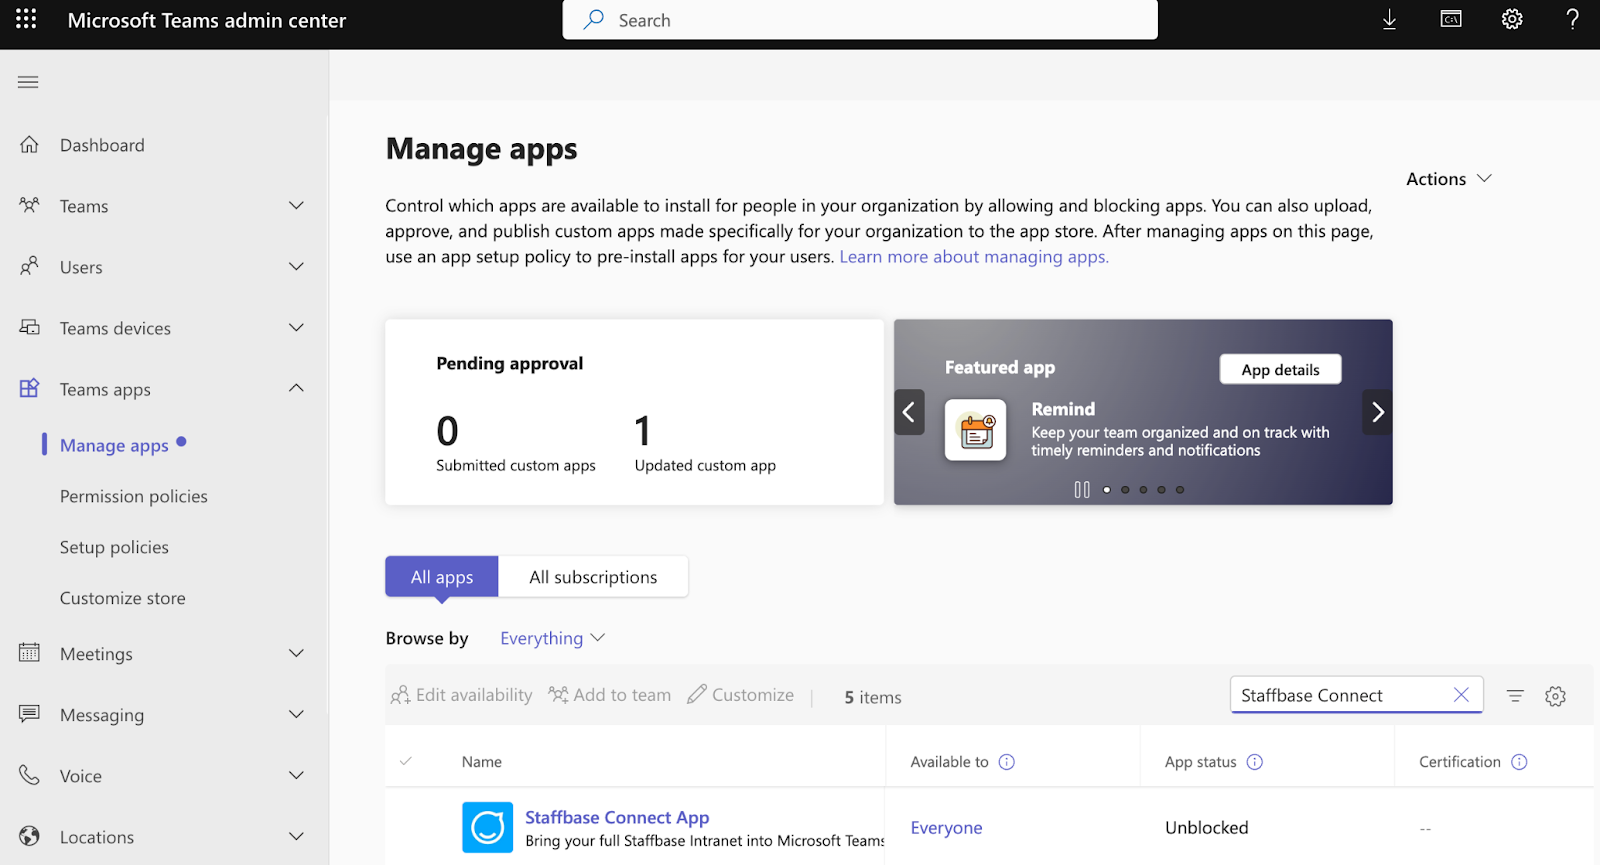Click the Staffbase Connect table search field
The width and height of the screenshot is (1600, 865).
[1356, 695]
